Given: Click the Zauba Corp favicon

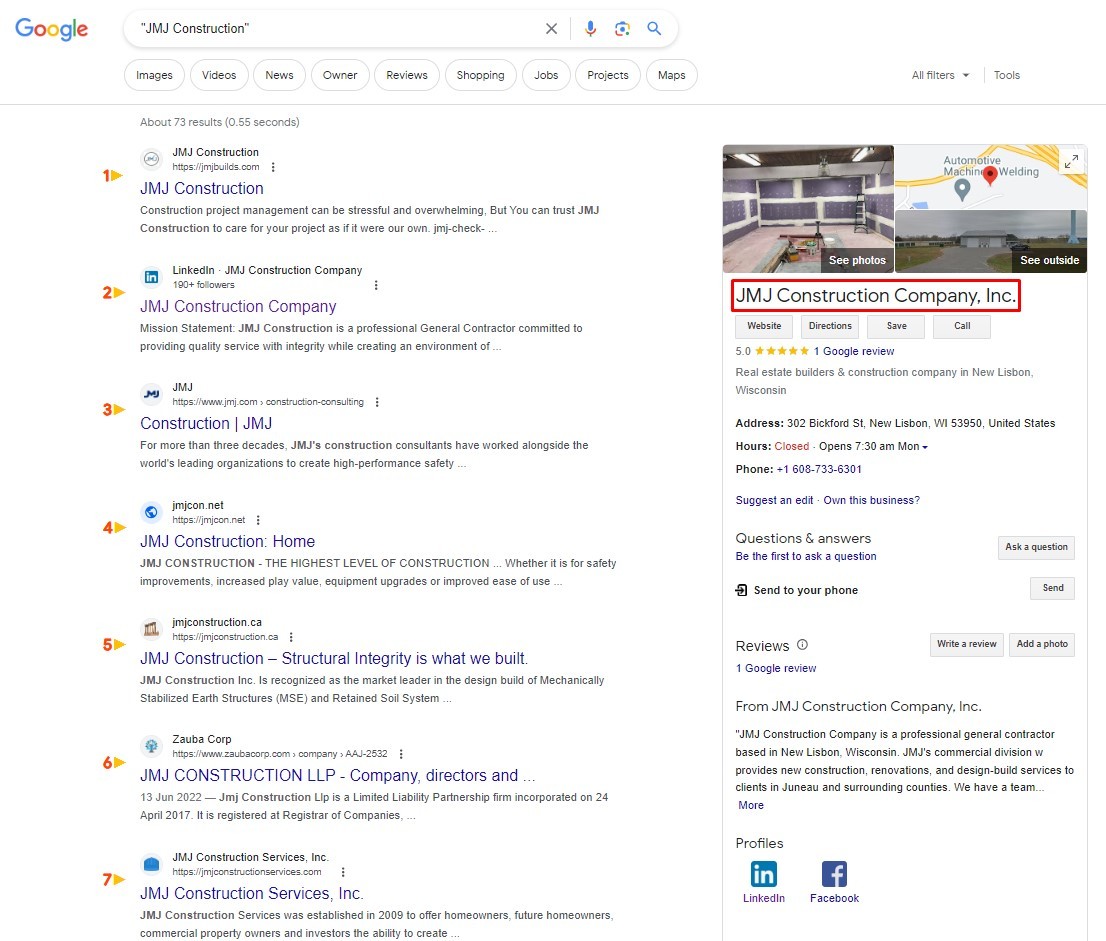Looking at the screenshot, I should click(152, 746).
